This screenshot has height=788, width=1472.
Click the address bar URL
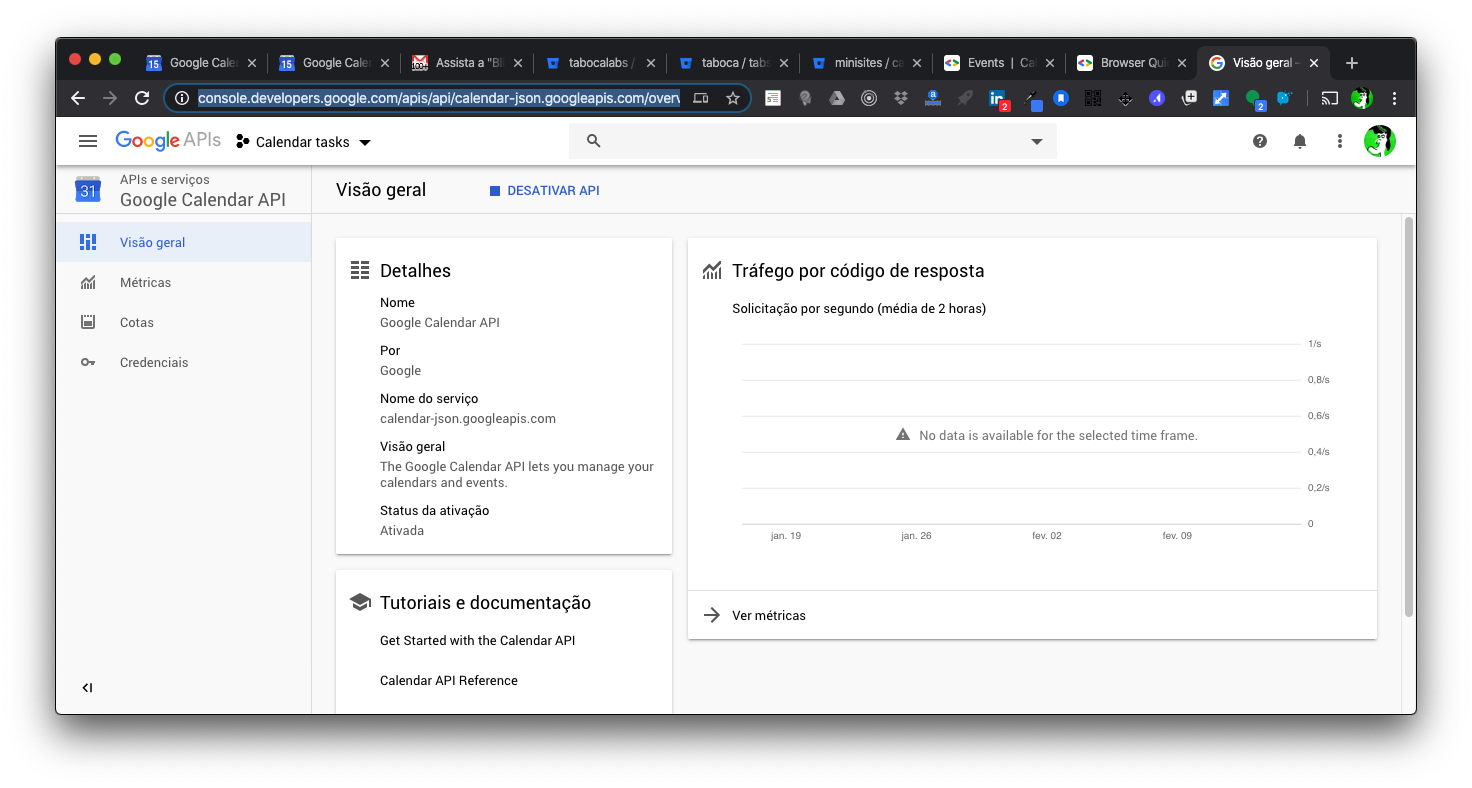click(x=438, y=98)
